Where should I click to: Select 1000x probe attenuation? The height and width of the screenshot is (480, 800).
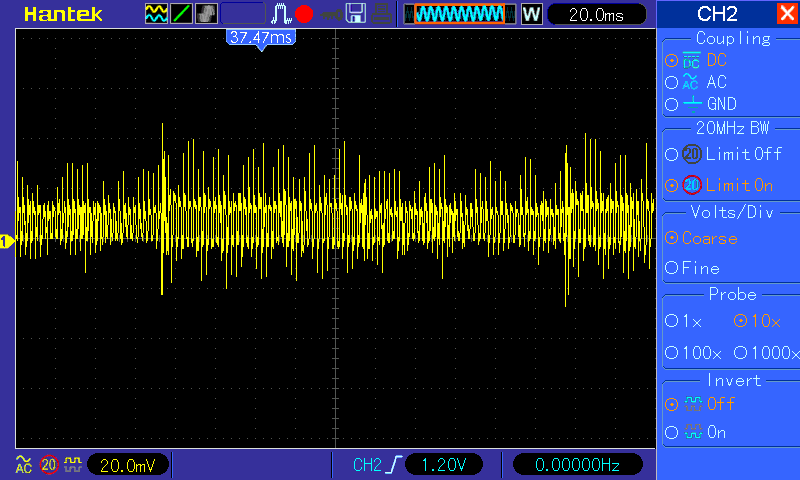click(766, 352)
